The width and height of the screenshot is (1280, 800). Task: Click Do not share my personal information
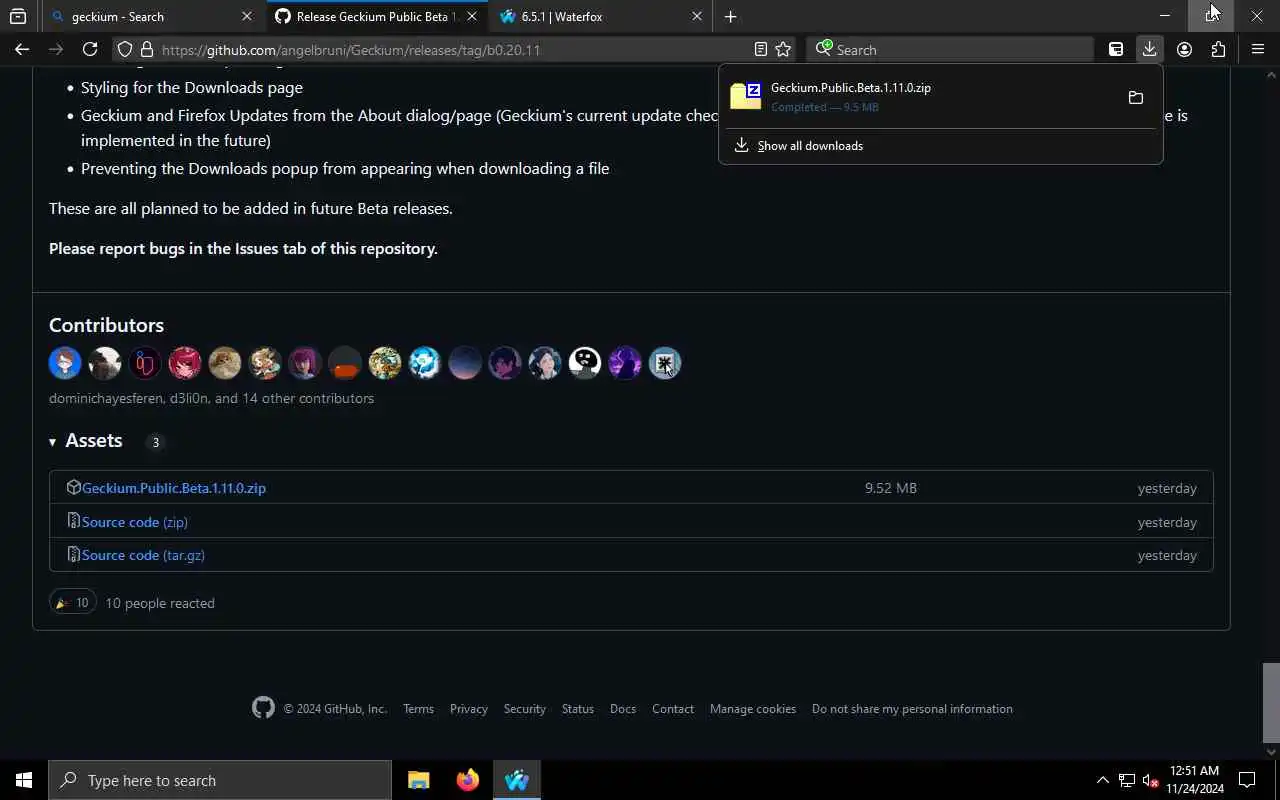tap(912, 708)
